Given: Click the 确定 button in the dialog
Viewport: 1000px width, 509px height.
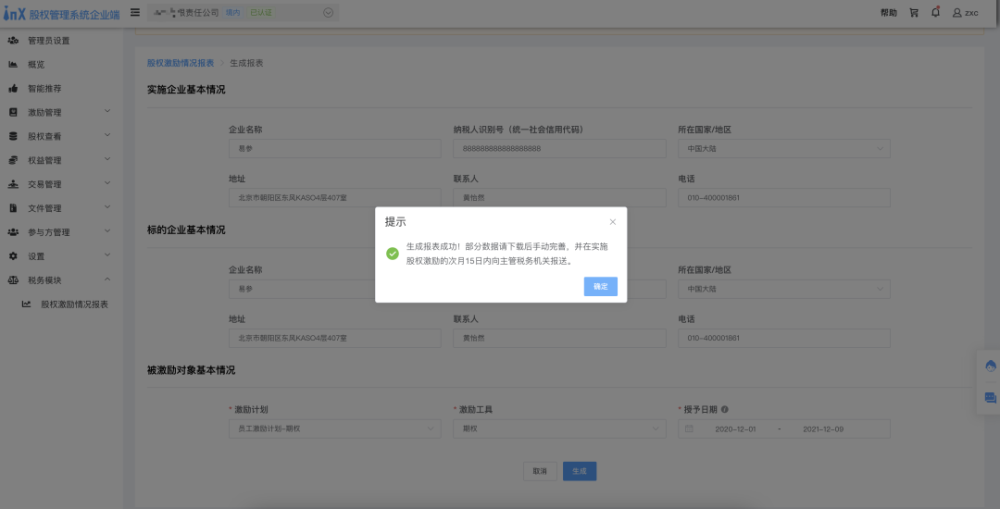Looking at the screenshot, I should tap(601, 286).
